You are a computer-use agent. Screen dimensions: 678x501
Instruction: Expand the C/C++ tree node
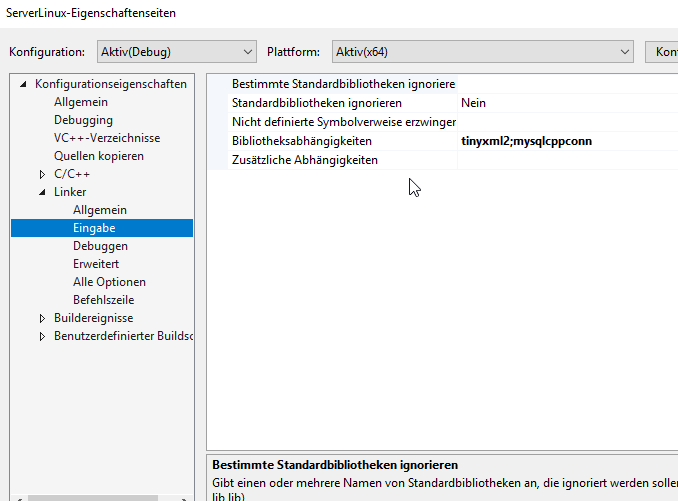point(42,174)
